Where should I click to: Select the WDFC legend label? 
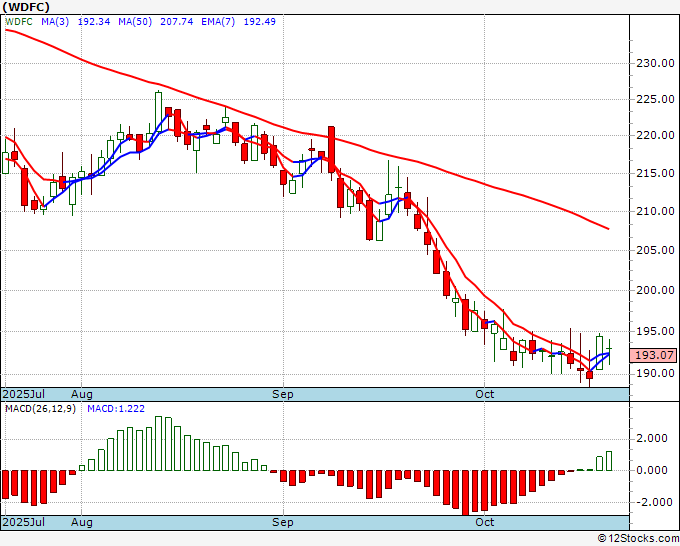coord(19,22)
